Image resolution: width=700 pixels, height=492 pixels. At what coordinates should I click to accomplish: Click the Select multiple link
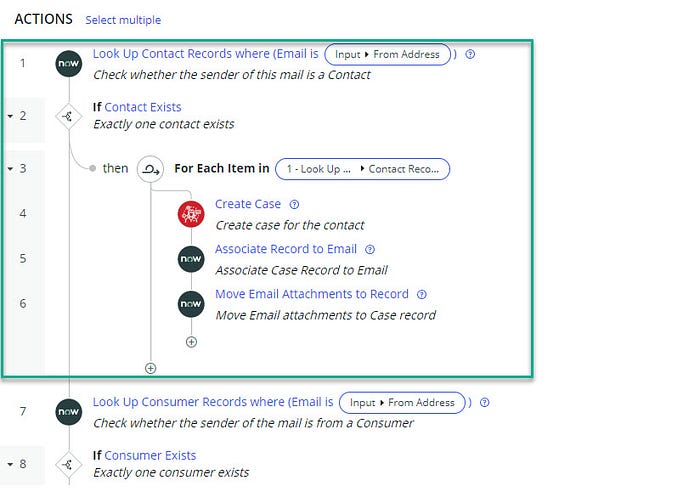tap(123, 20)
